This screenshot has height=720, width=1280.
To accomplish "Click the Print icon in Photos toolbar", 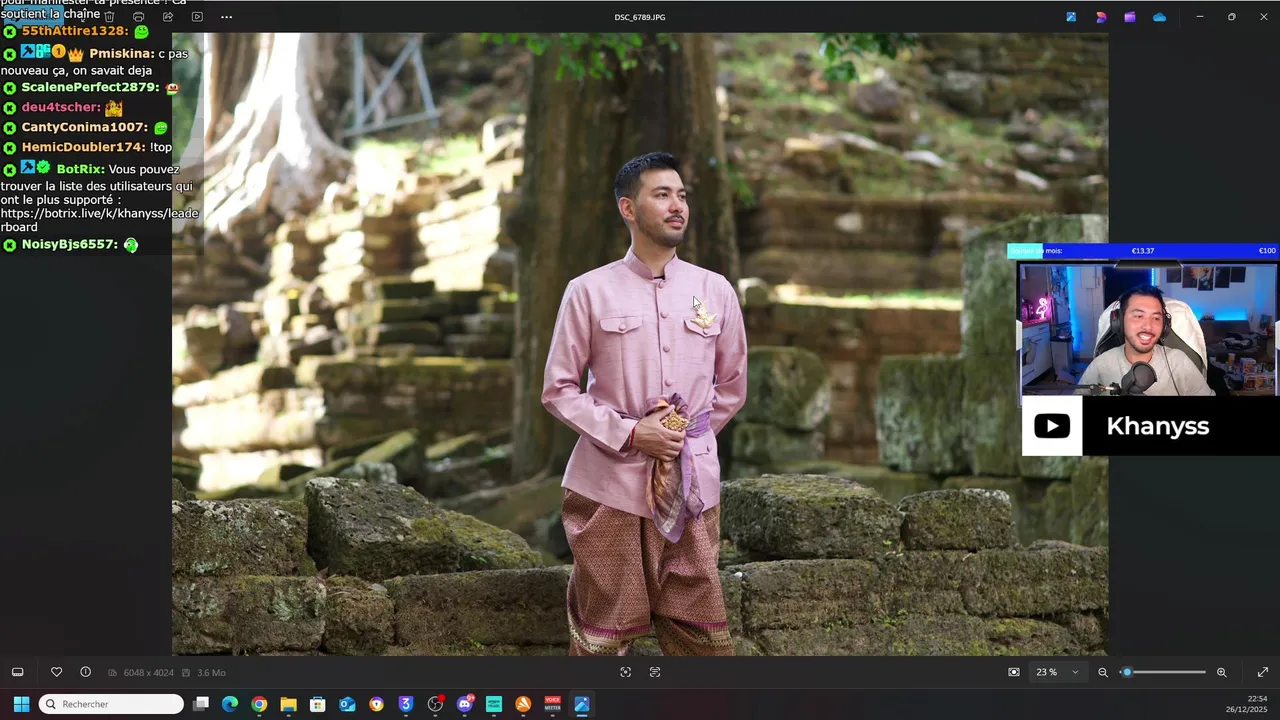I will (x=138, y=17).
